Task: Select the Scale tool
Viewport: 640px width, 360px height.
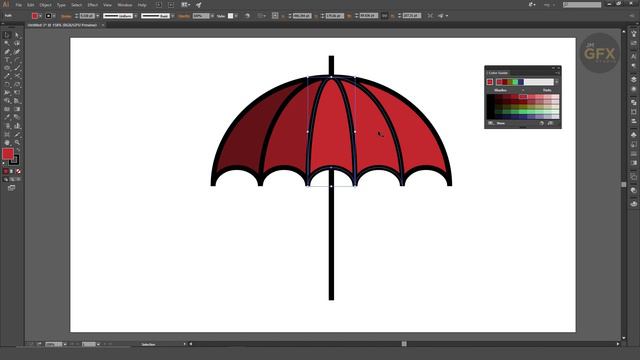Action: click(x=17, y=84)
